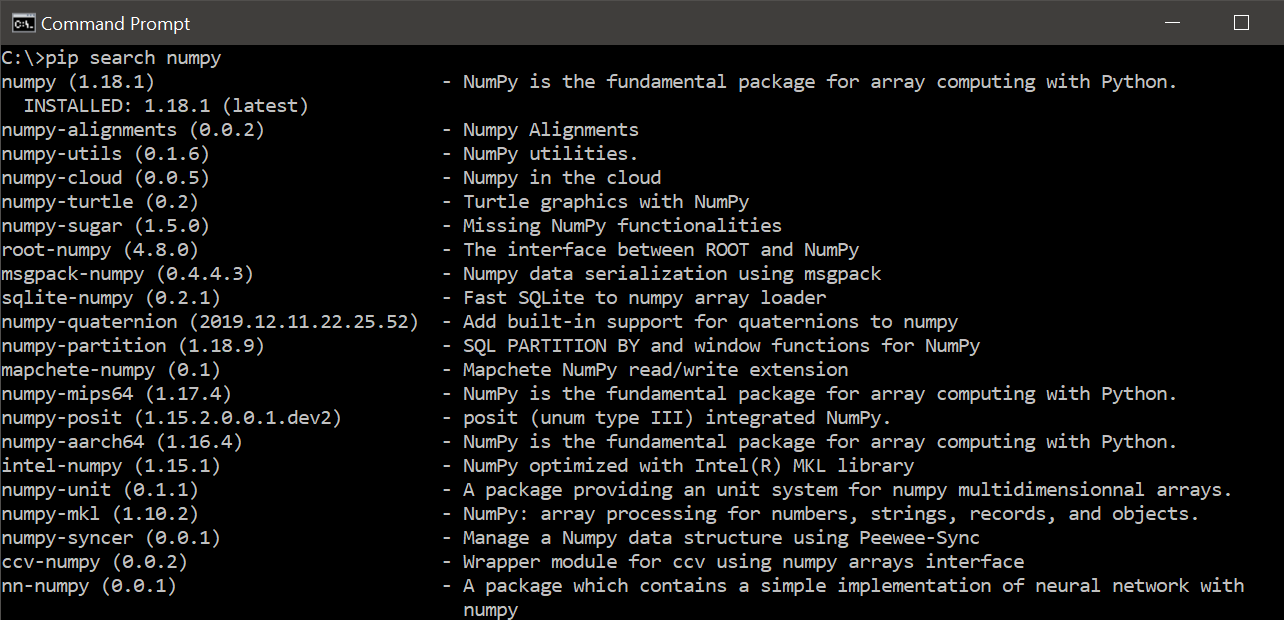Select the numpy-alignments (0.0.2) entry
Viewport: 1284px width, 620px height.
tap(133, 130)
